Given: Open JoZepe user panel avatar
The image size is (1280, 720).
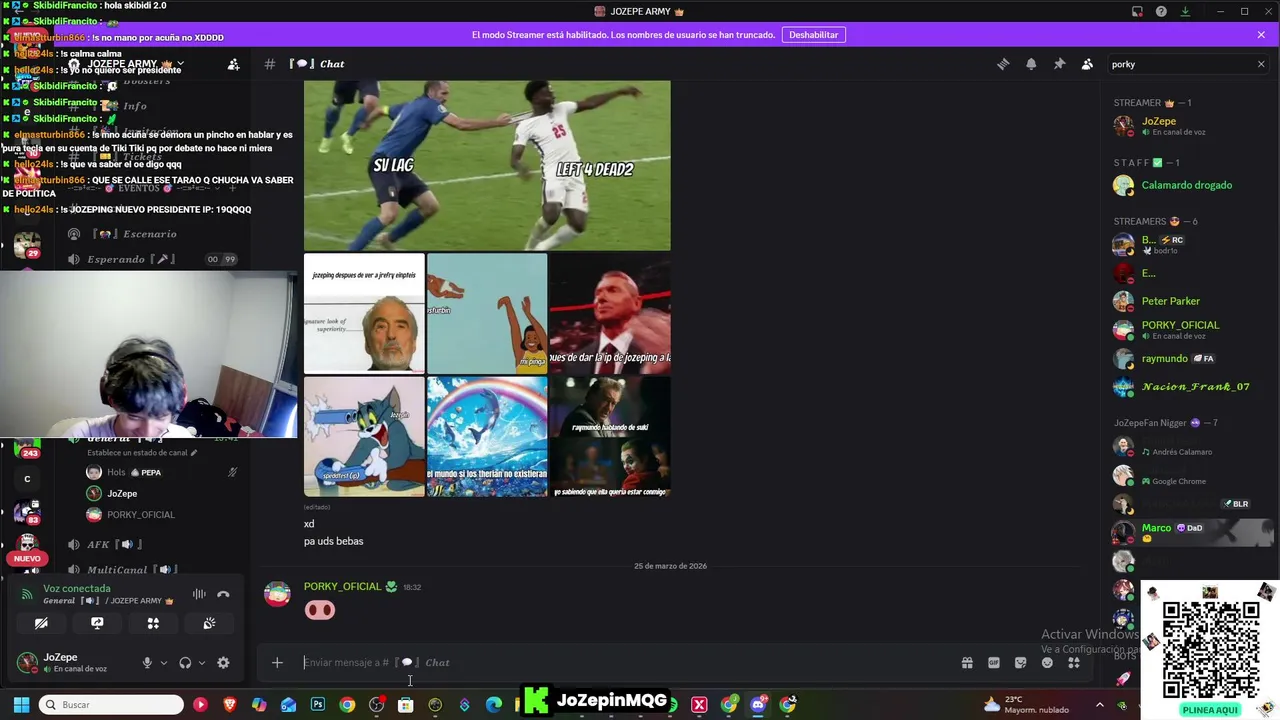Looking at the screenshot, I should 28,662.
